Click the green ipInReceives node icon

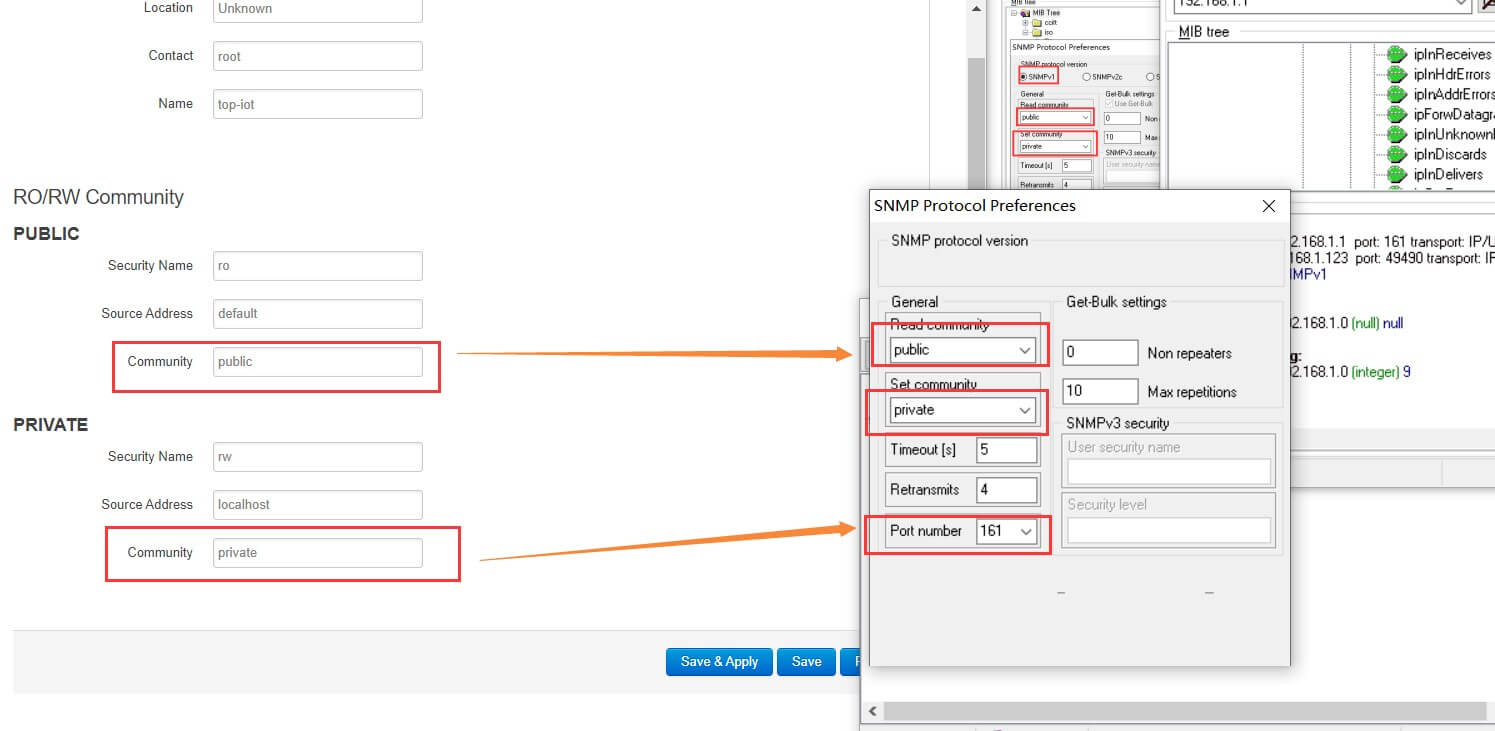pyautogui.click(x=1396, y=54)
